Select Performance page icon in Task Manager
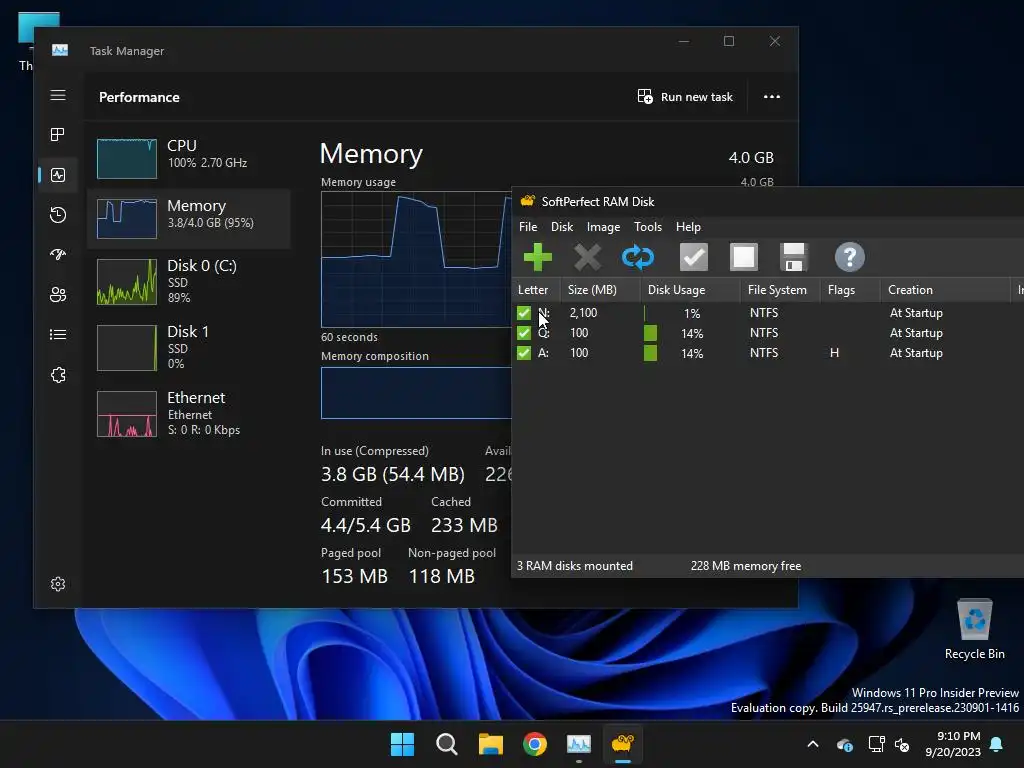1024x768 pixels. pos(58,175)
